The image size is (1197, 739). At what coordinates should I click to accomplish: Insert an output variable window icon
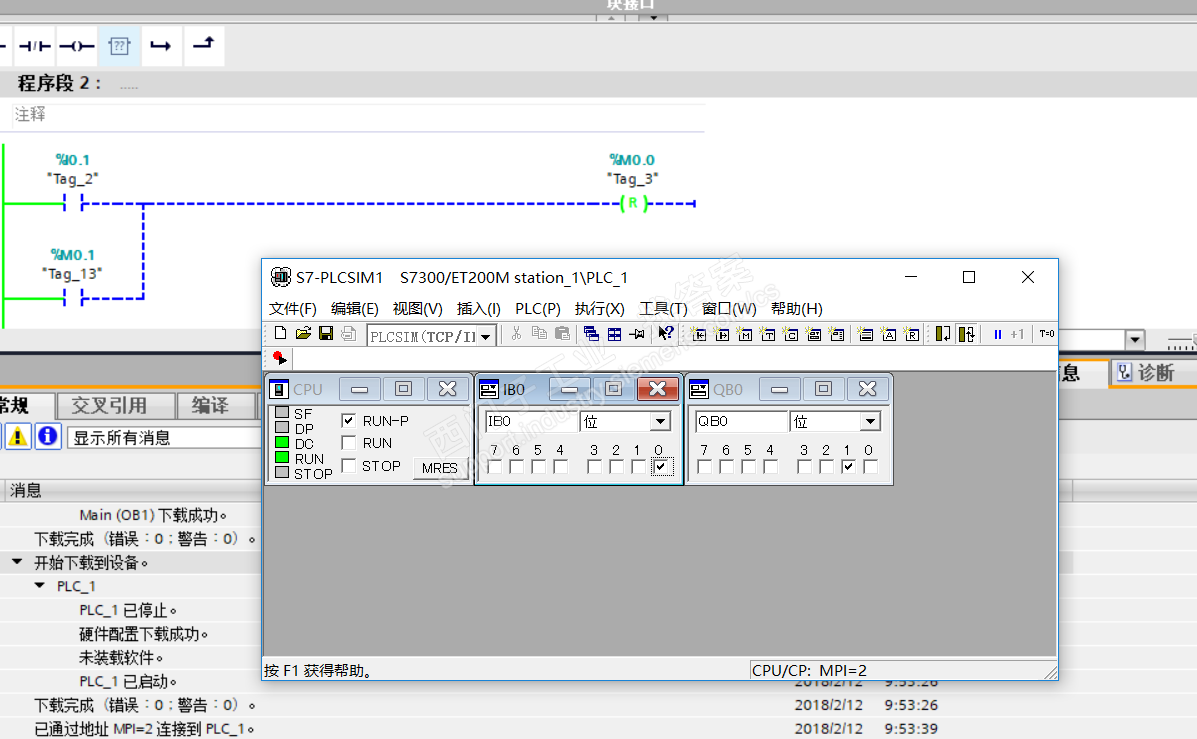pos(721,334)
